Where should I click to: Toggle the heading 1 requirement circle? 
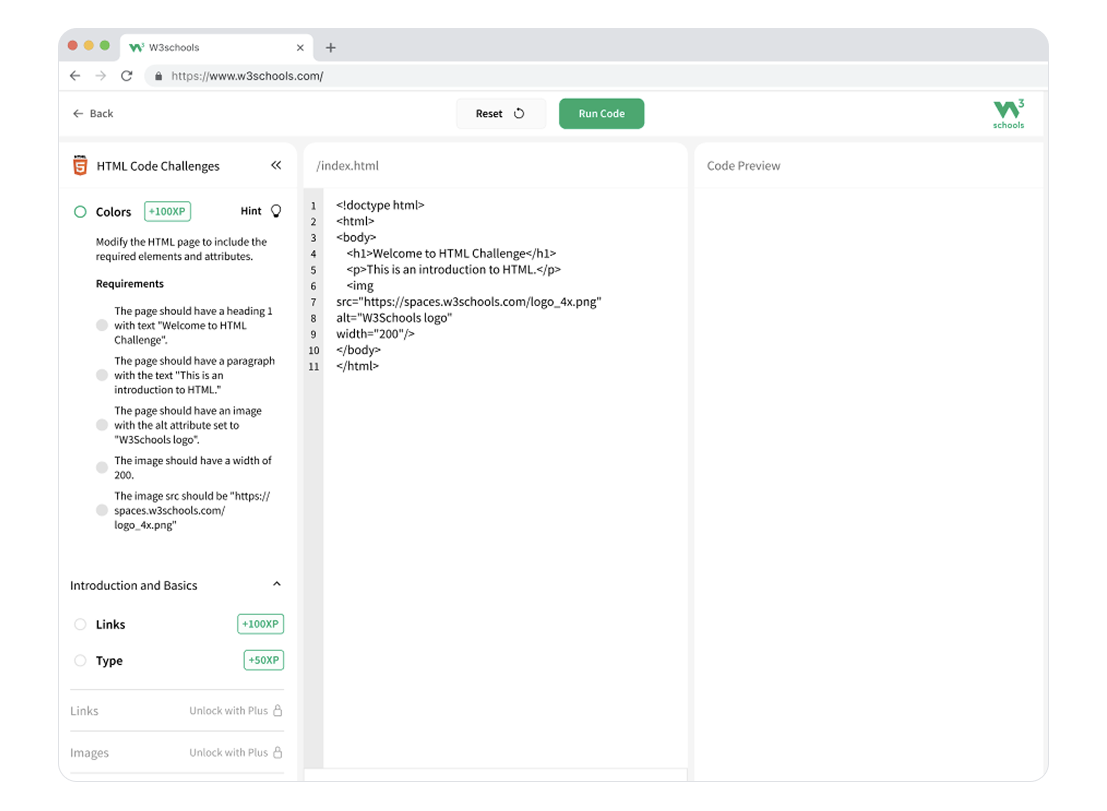(x=102, y=325)
